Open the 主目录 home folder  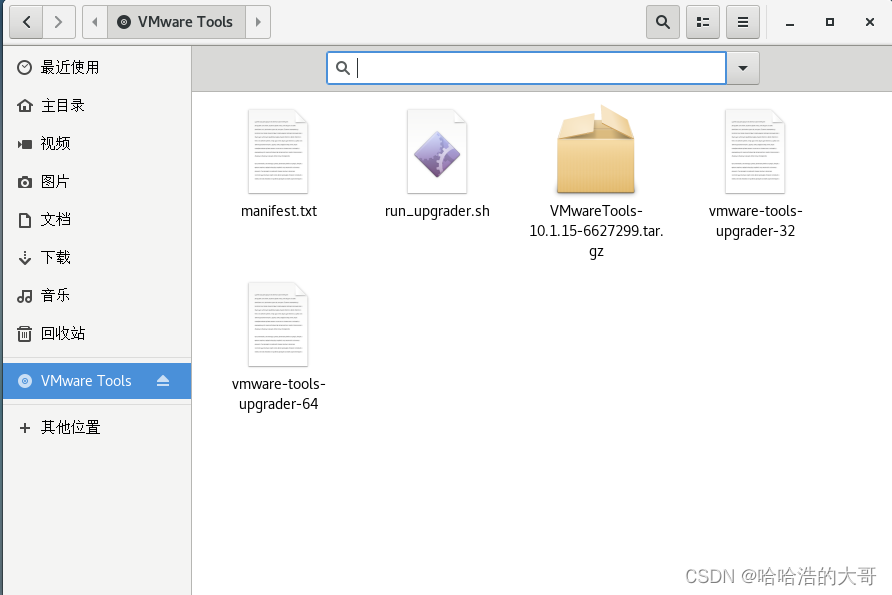tap(97, 106)
